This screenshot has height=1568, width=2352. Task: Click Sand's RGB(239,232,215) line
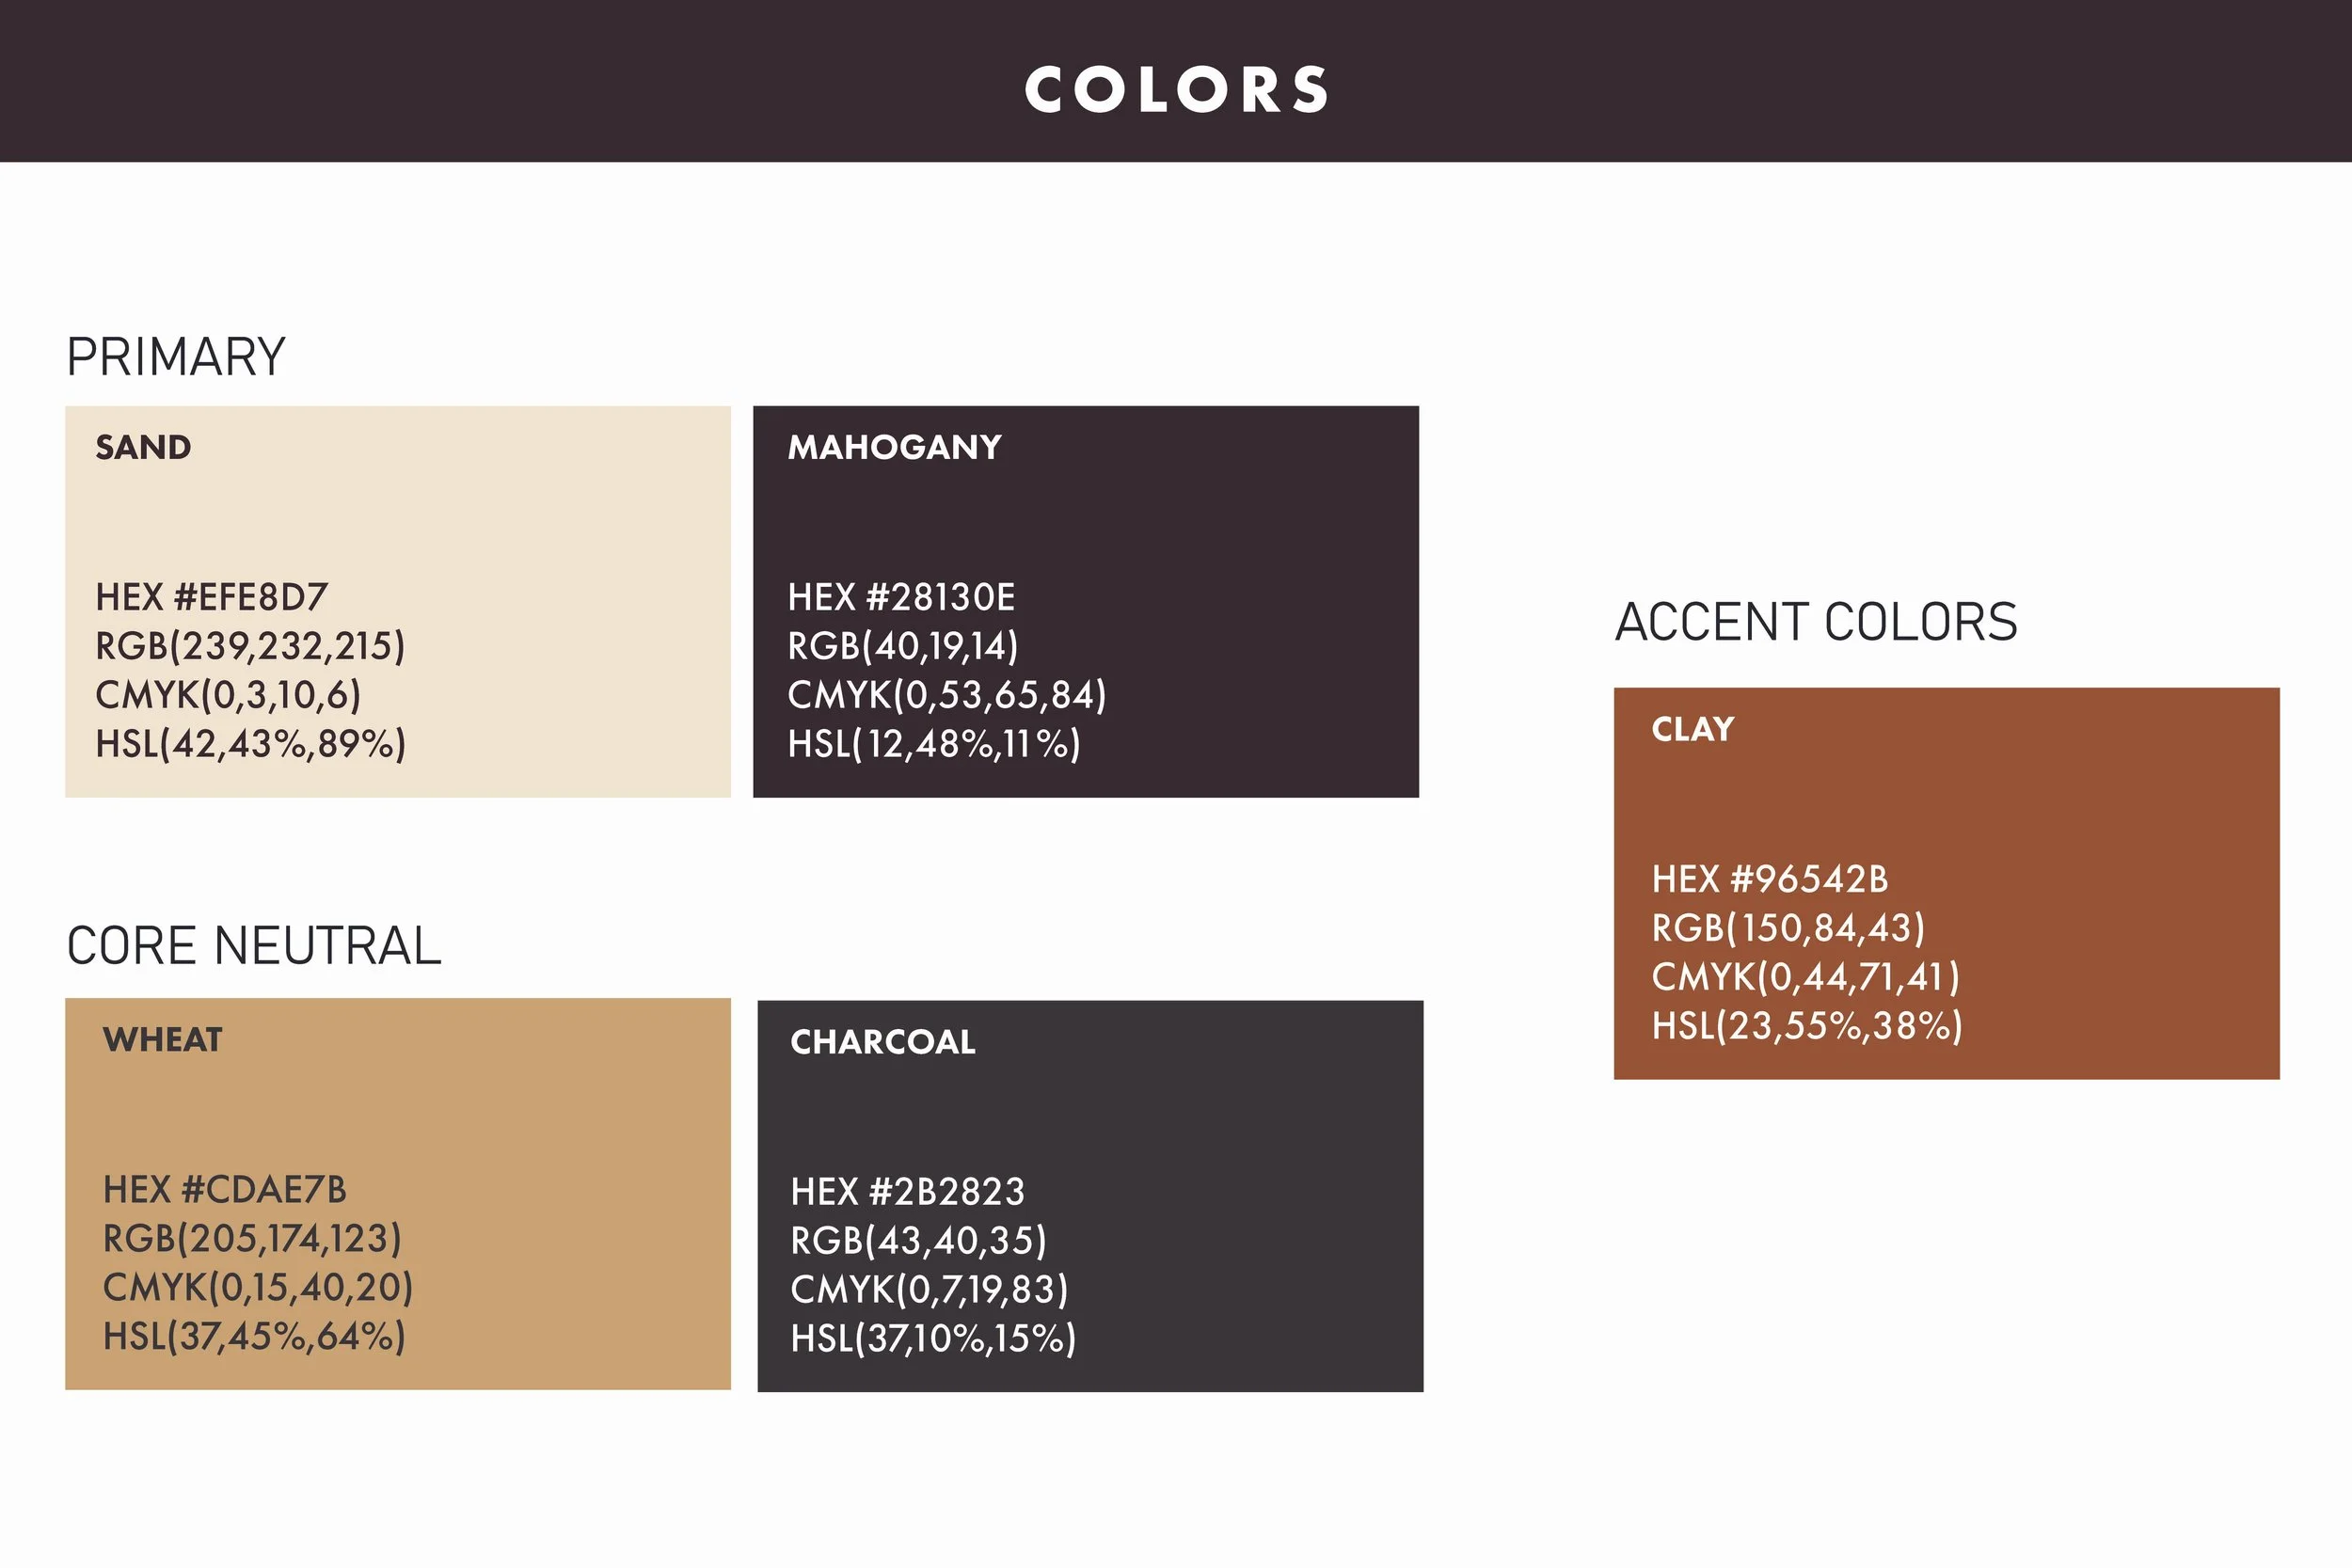pos(250,646)
